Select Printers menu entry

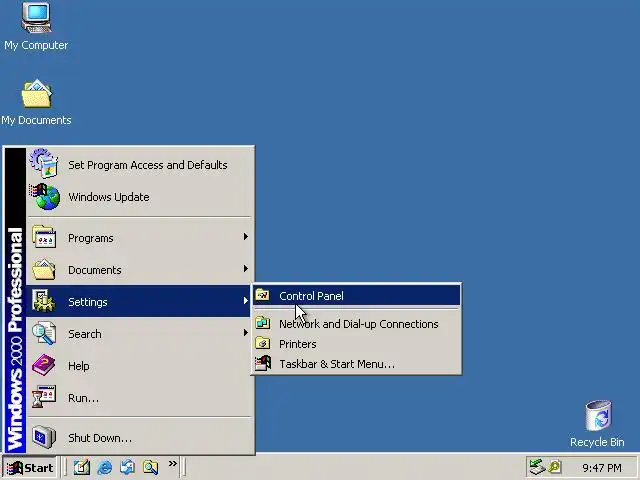(x=357, y=344)
